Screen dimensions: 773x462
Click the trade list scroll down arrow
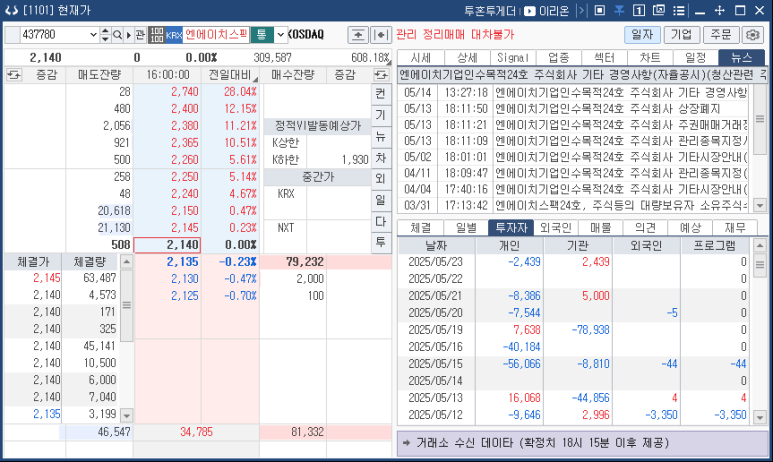point(127,415)
